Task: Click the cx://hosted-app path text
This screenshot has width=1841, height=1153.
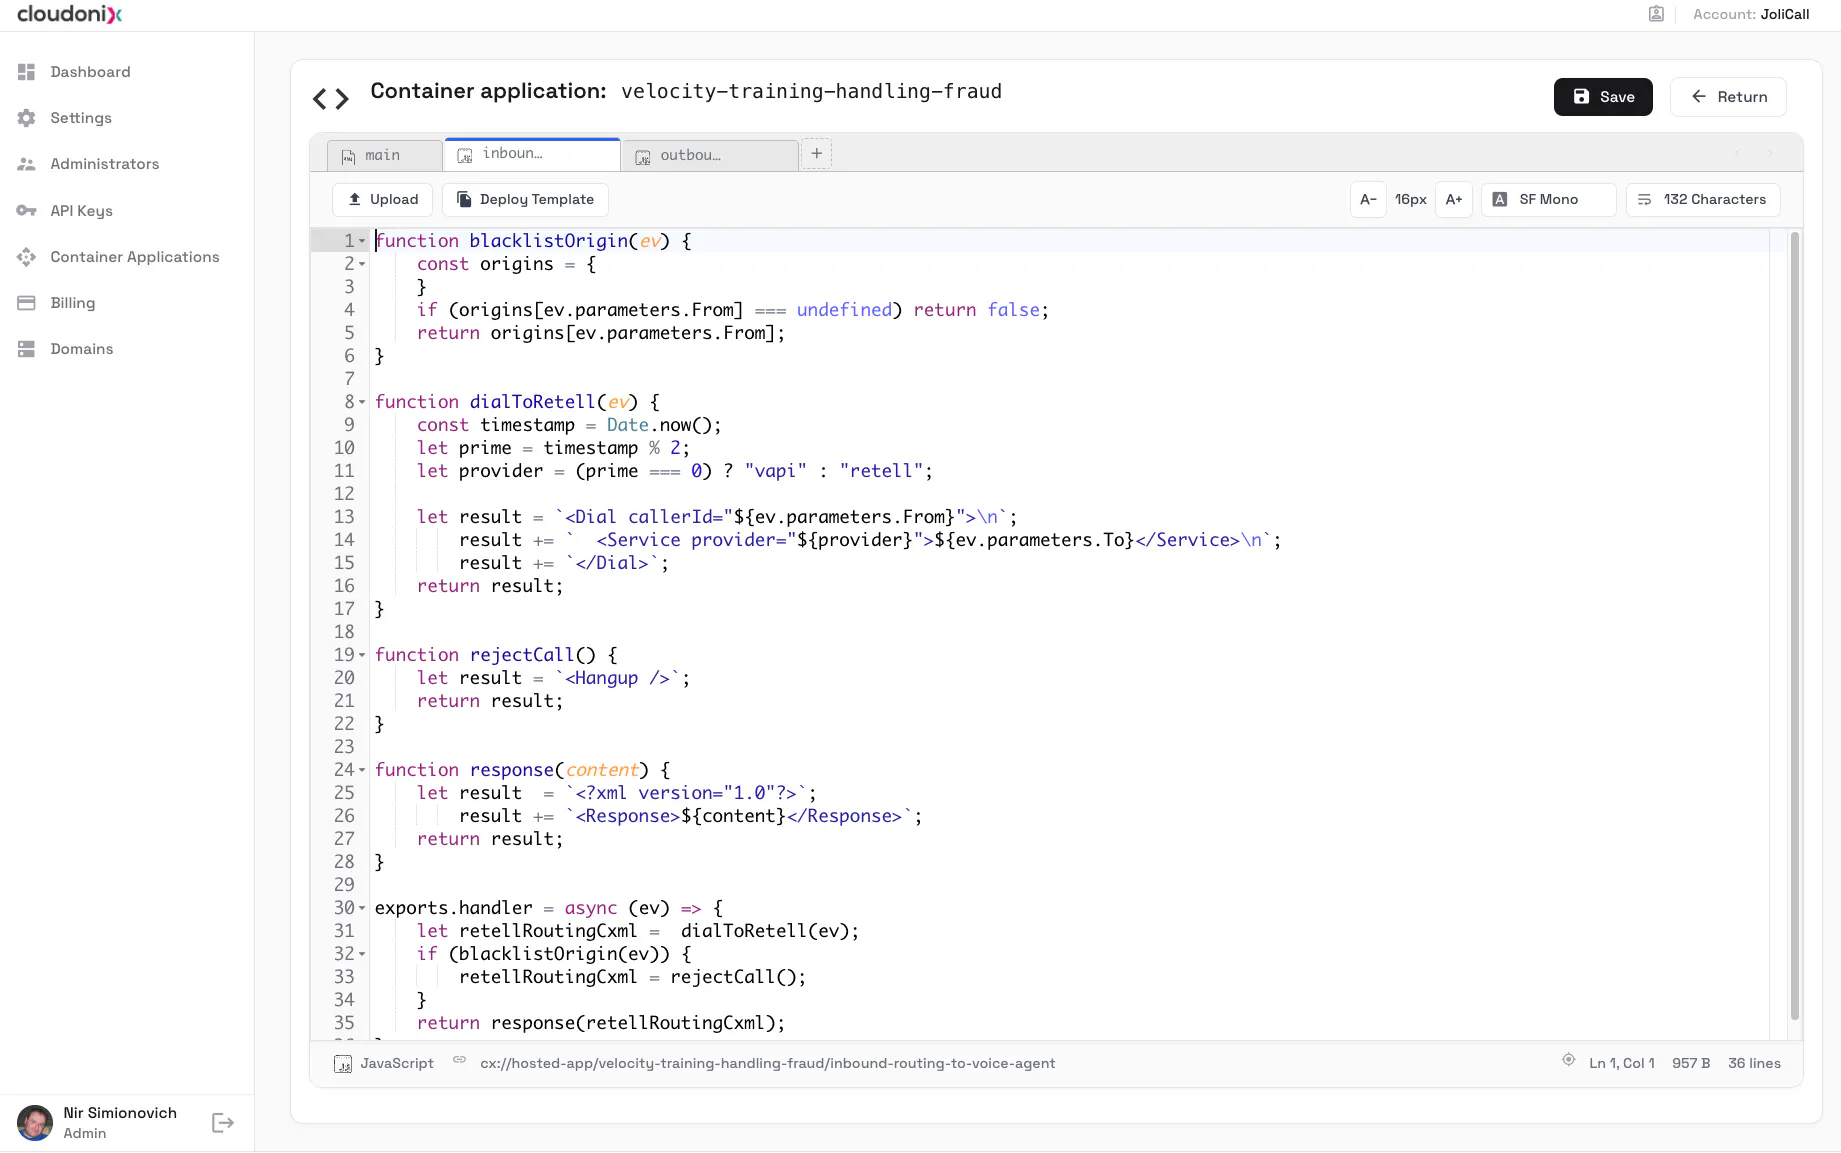Action: (767, 1064)
